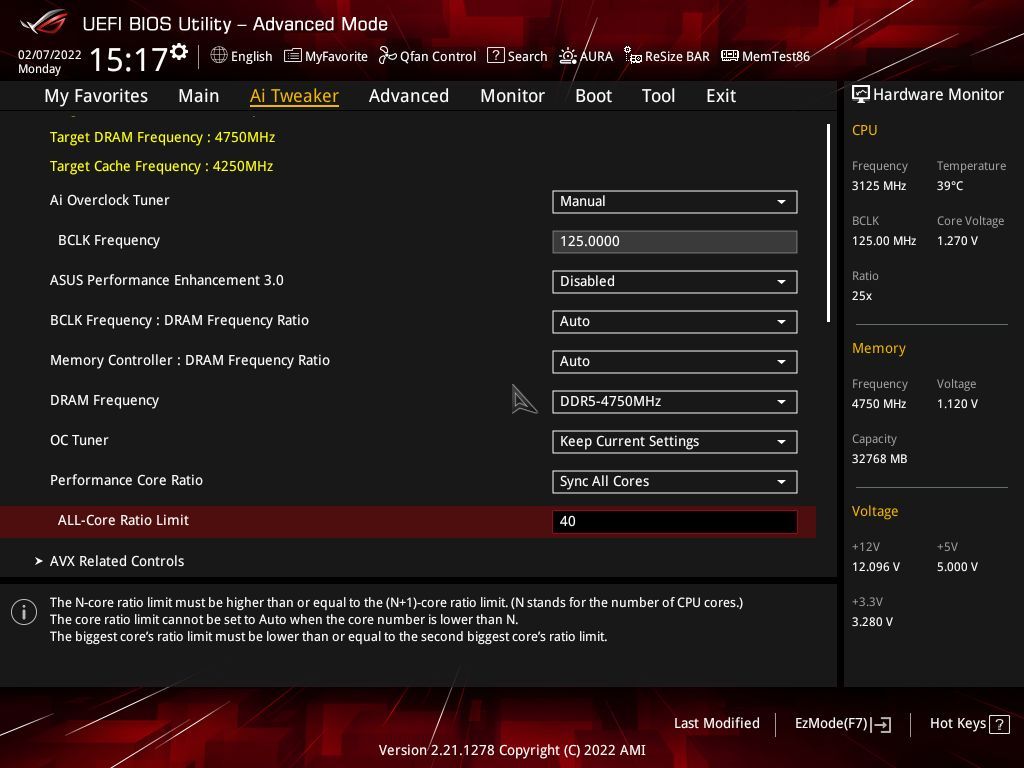Click the Ratio 25x value
This screenshot has height=768, width=1024.
(x=861, y=296)
